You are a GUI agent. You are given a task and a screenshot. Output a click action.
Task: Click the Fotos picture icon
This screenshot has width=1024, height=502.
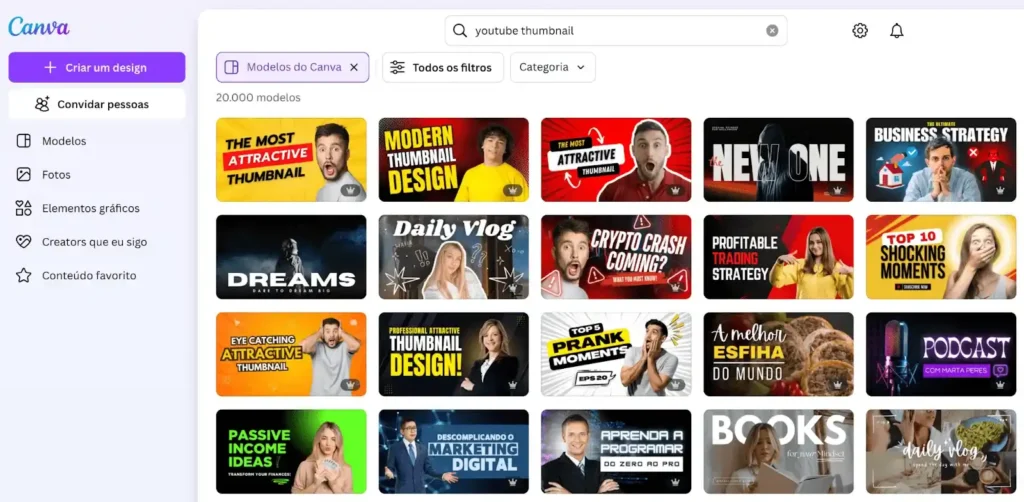point(24,175)
